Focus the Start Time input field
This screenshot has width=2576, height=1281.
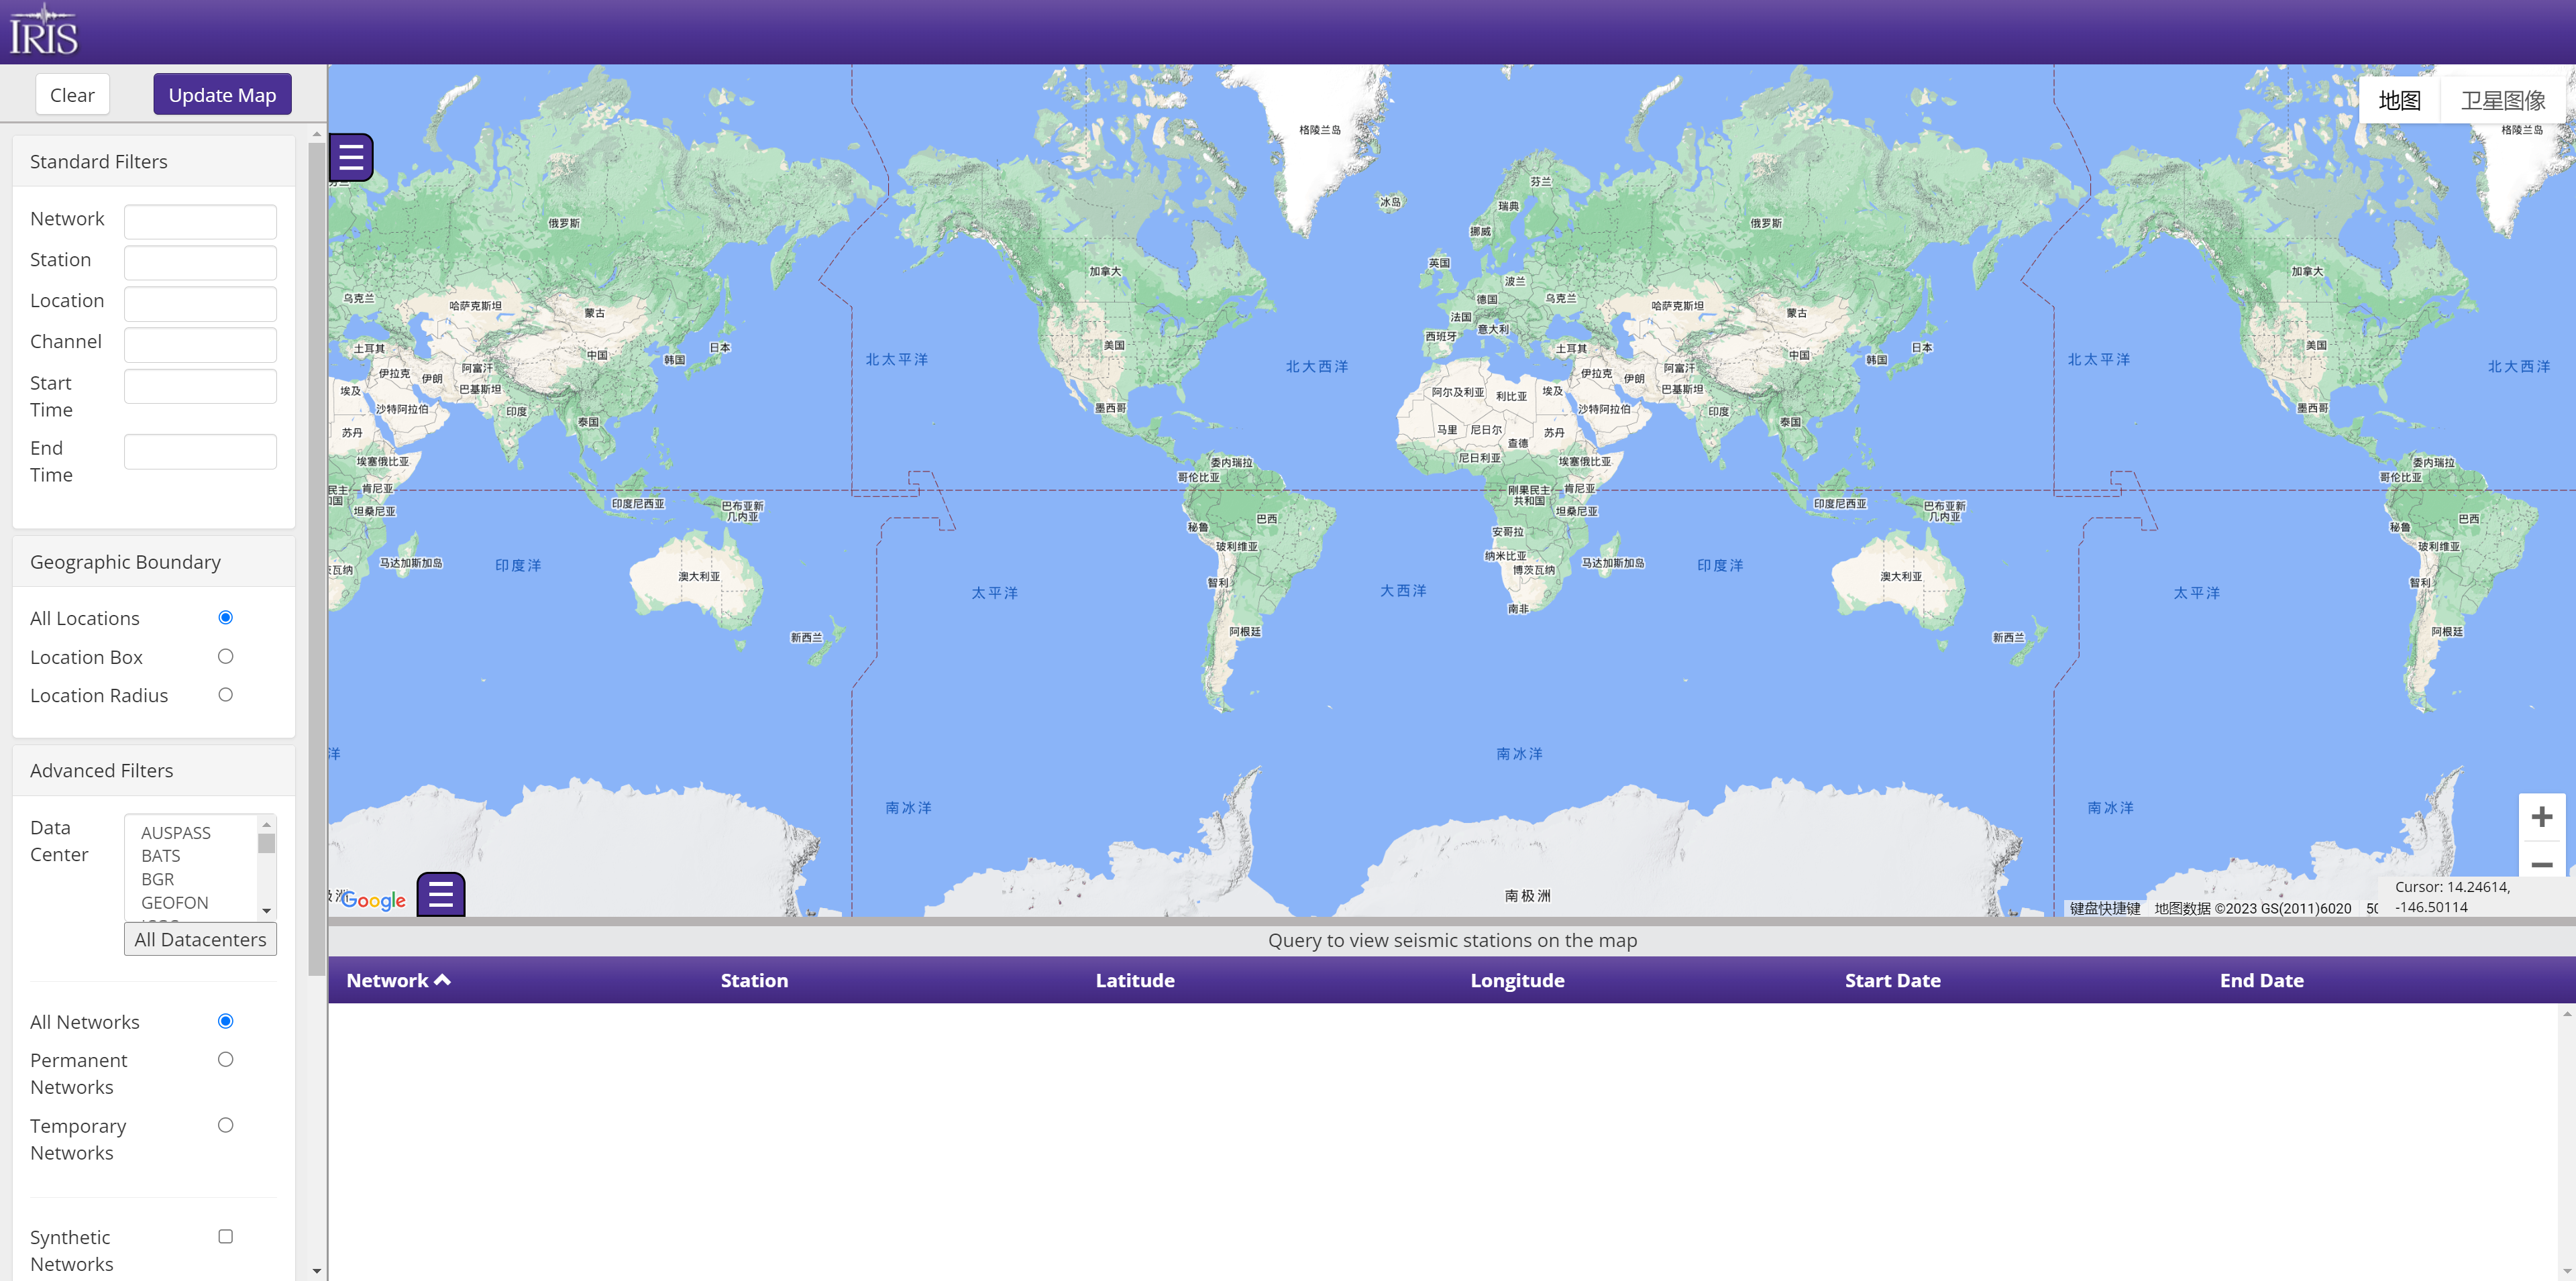pos(200,386)
